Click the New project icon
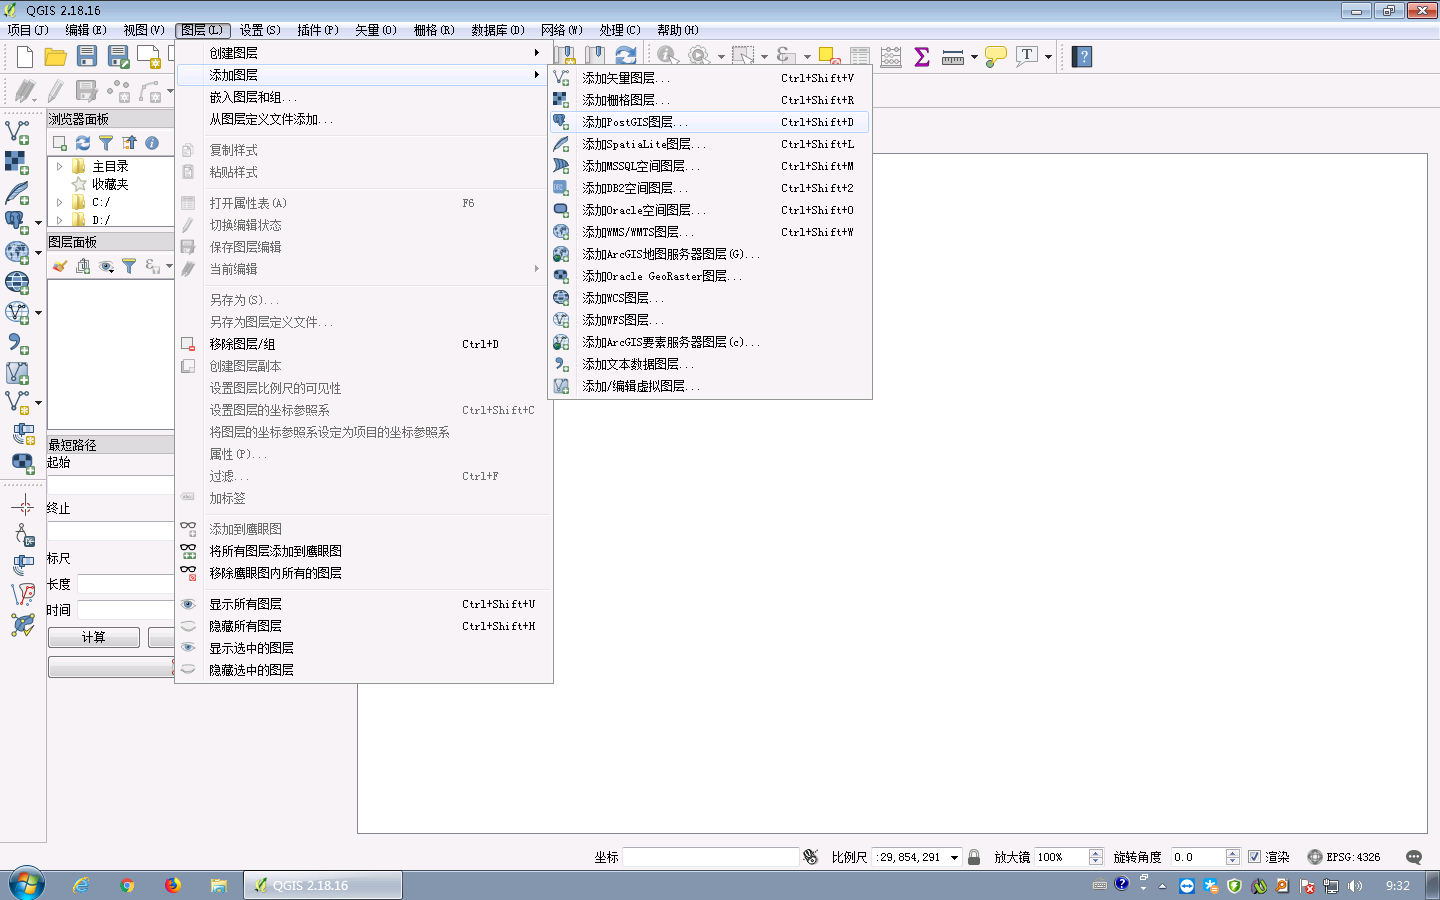Screen dimensions: 1440x900 (25, 57)
